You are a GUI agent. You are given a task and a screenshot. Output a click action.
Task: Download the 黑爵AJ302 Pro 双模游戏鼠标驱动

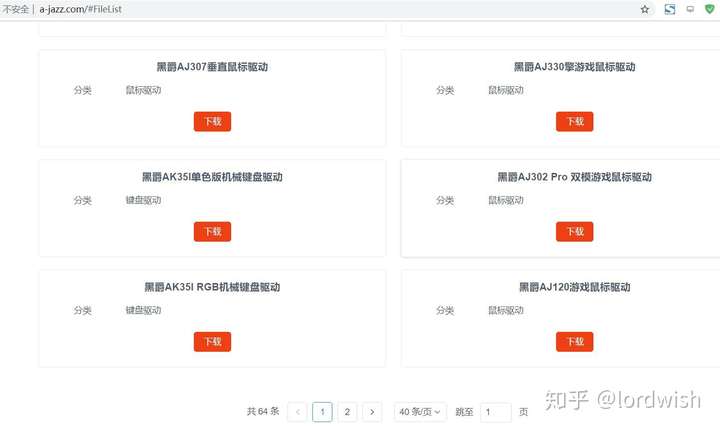tap(574, 231)
